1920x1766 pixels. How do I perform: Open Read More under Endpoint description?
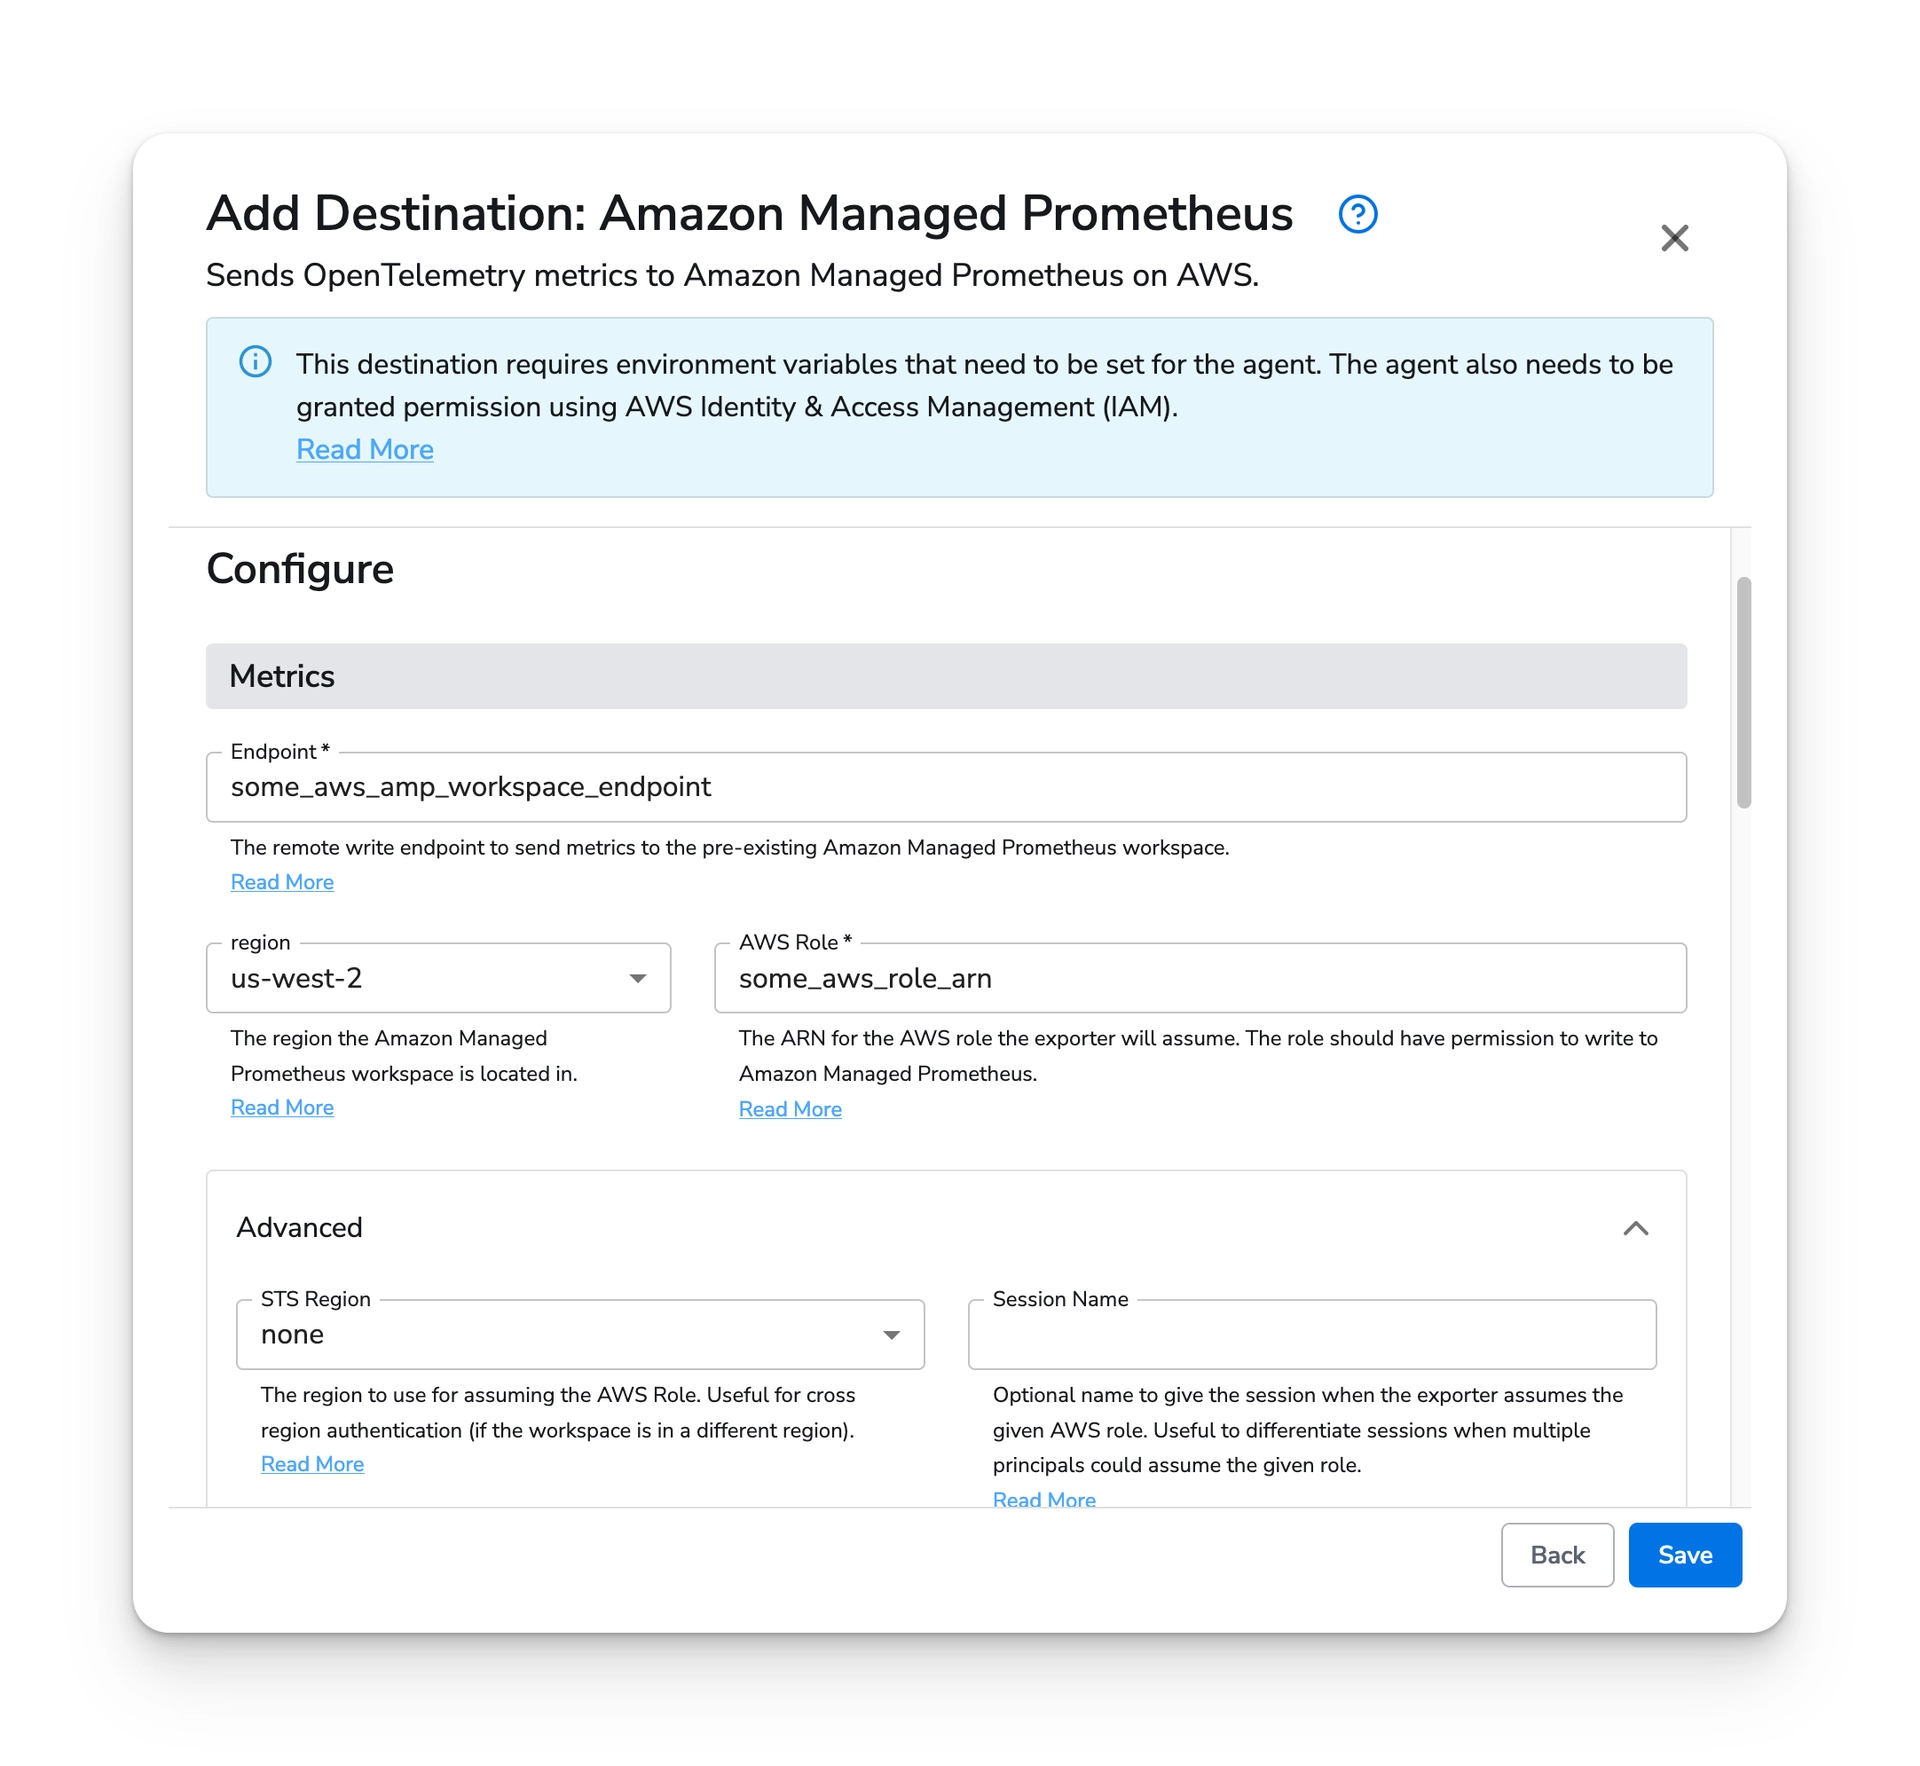[x=282, y=882]
